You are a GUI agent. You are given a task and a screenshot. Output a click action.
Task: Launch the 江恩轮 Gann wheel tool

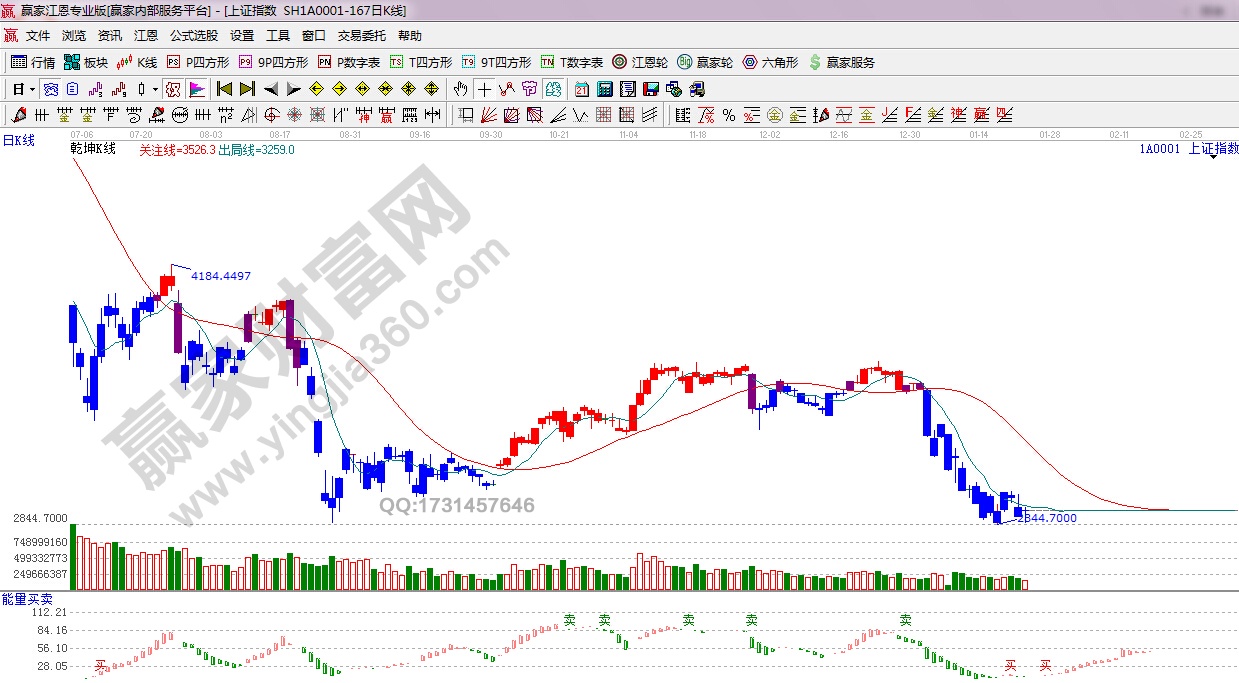pyautogui.click(x=640, y=62)
